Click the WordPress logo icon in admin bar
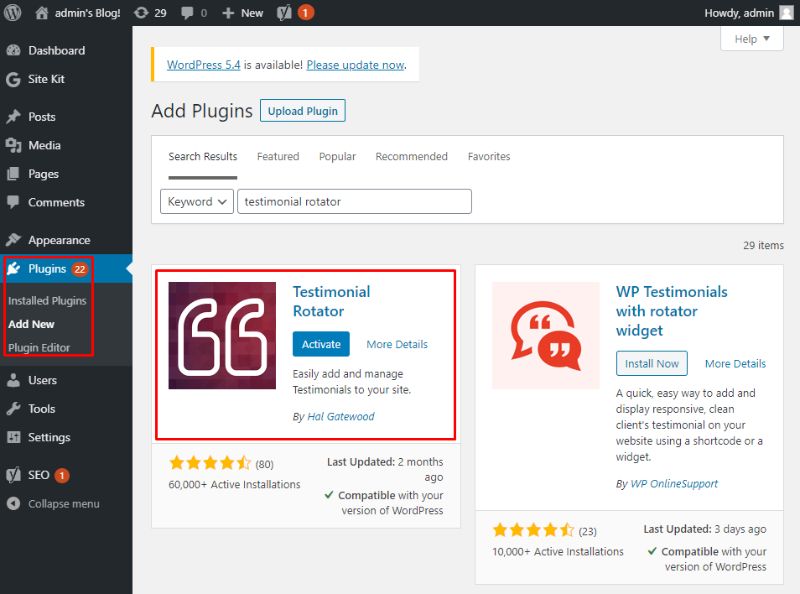The width and height of the screenshot is (800, 594). [x=13, y=12]
